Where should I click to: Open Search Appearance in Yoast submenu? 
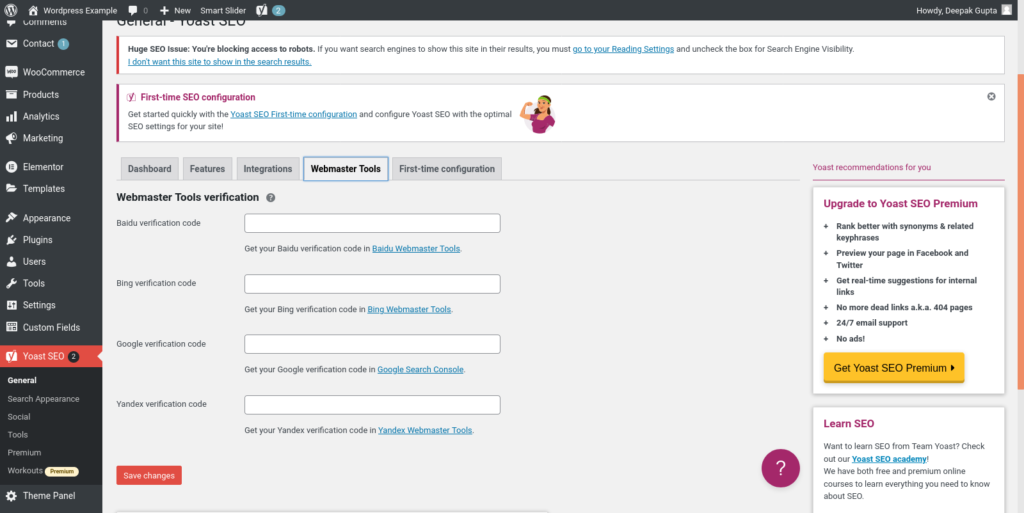click(43, 399)
